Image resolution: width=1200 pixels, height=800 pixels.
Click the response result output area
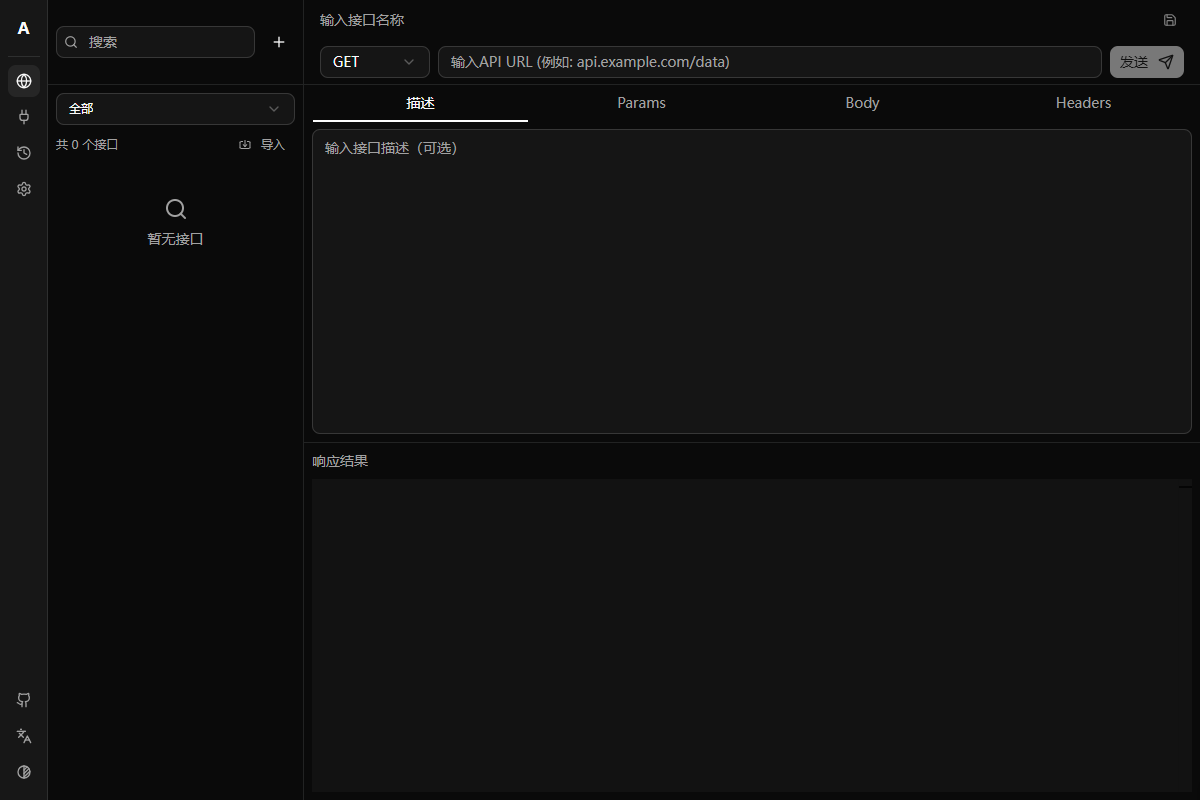[752, 635]
